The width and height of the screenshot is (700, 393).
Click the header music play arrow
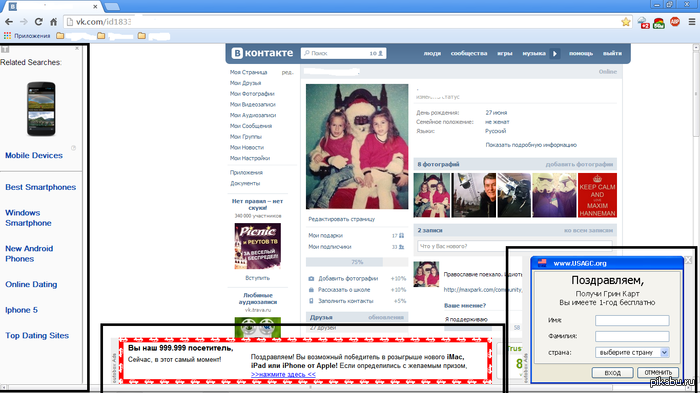coord(554,53)
